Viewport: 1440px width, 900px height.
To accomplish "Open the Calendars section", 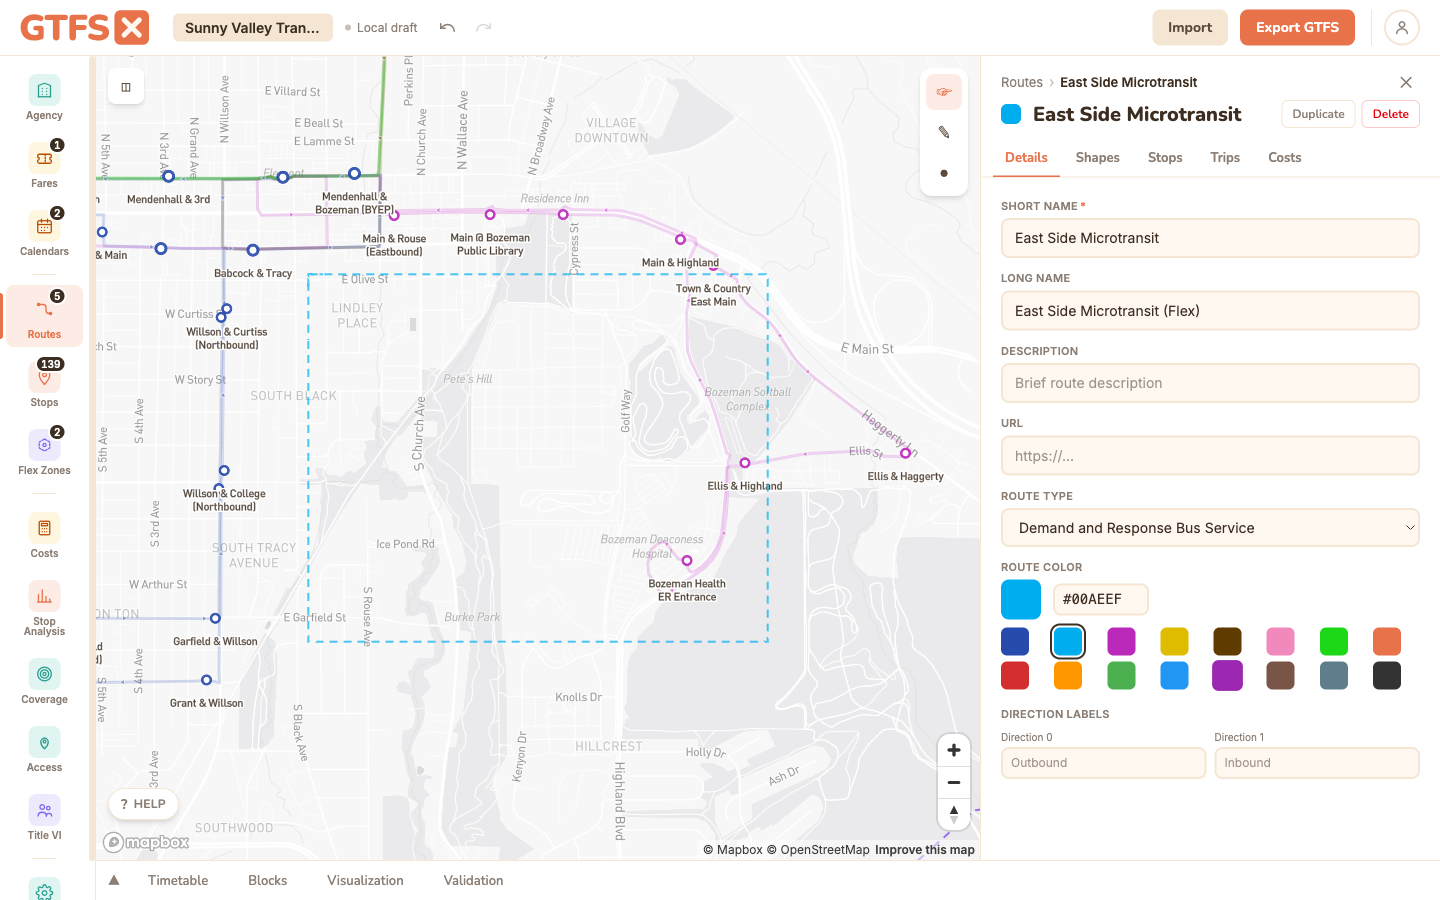I will [44, 235].
